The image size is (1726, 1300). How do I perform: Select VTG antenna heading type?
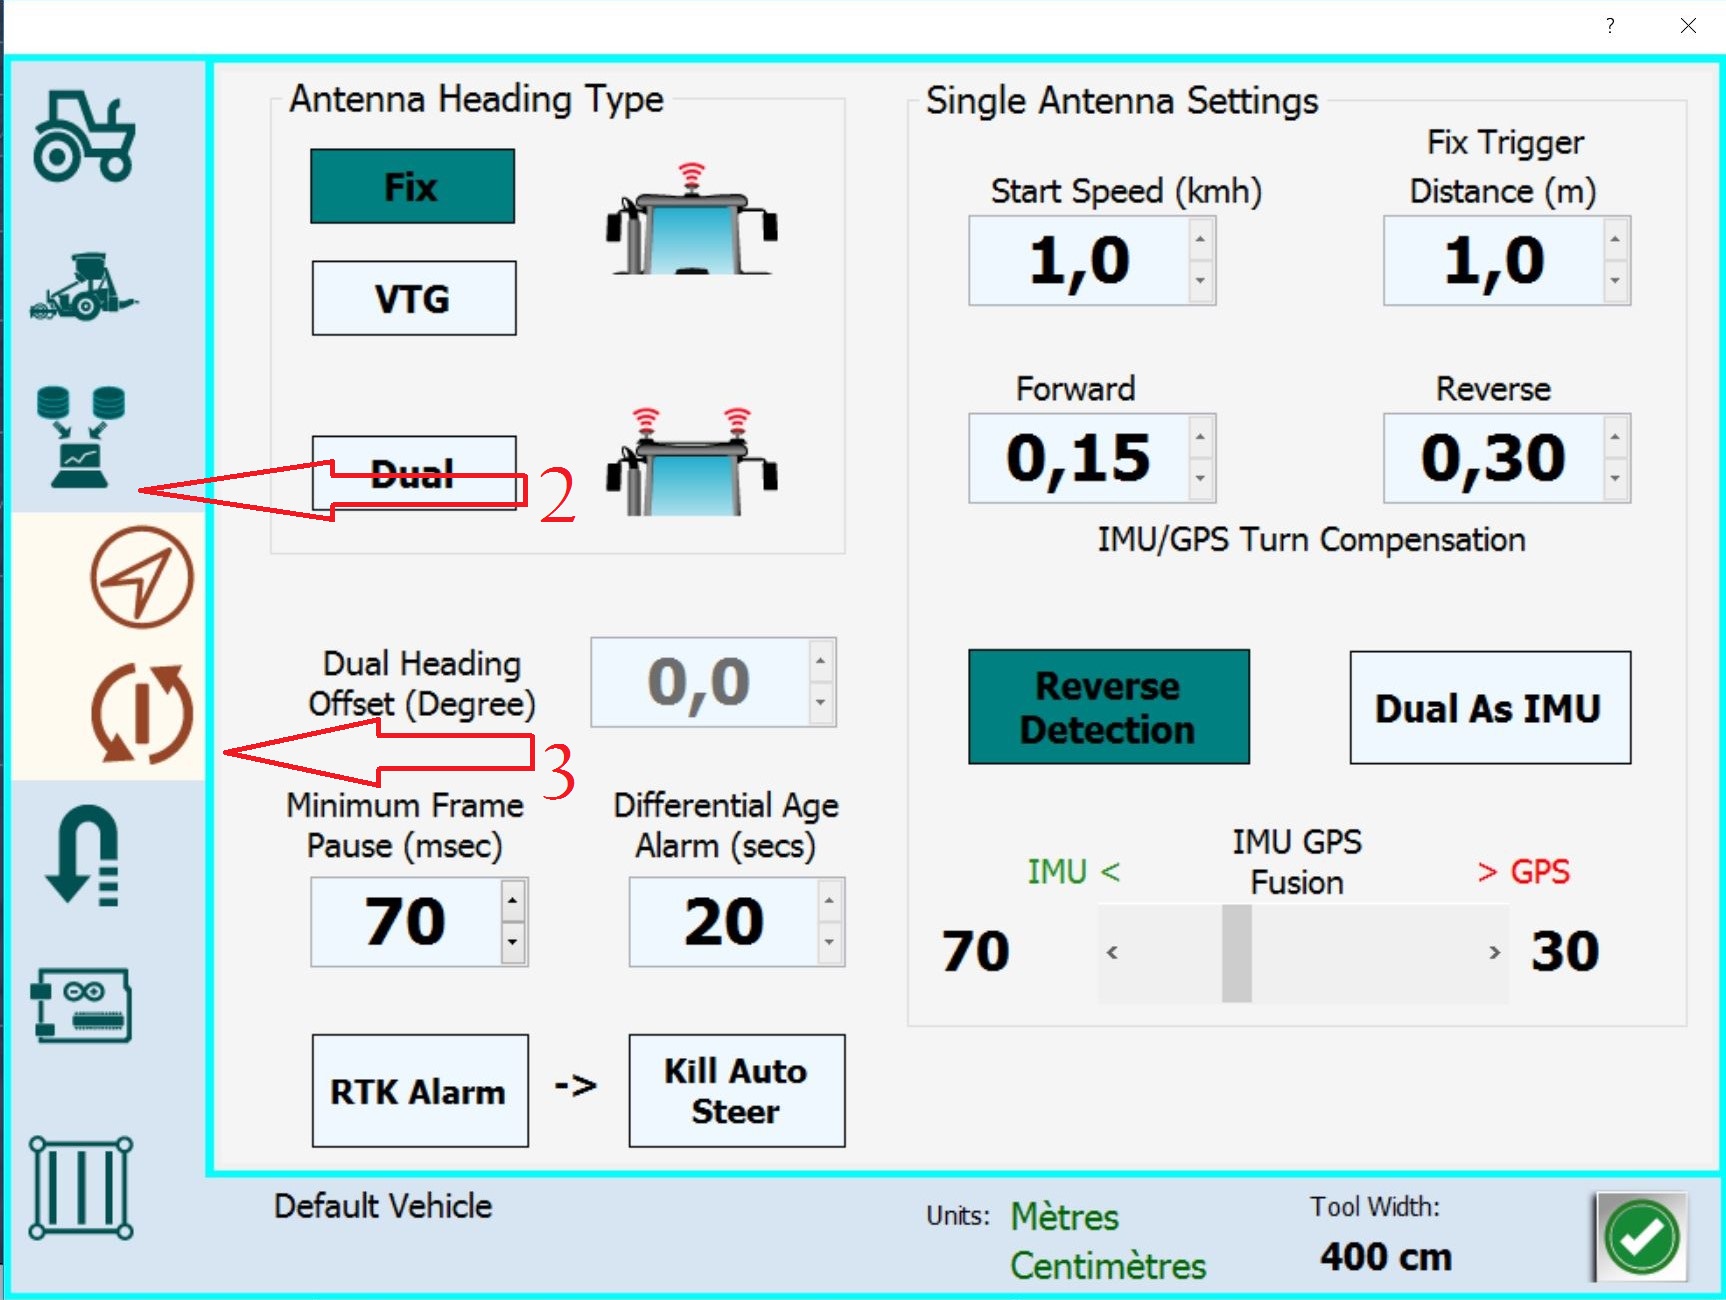(x=414, y=298)
